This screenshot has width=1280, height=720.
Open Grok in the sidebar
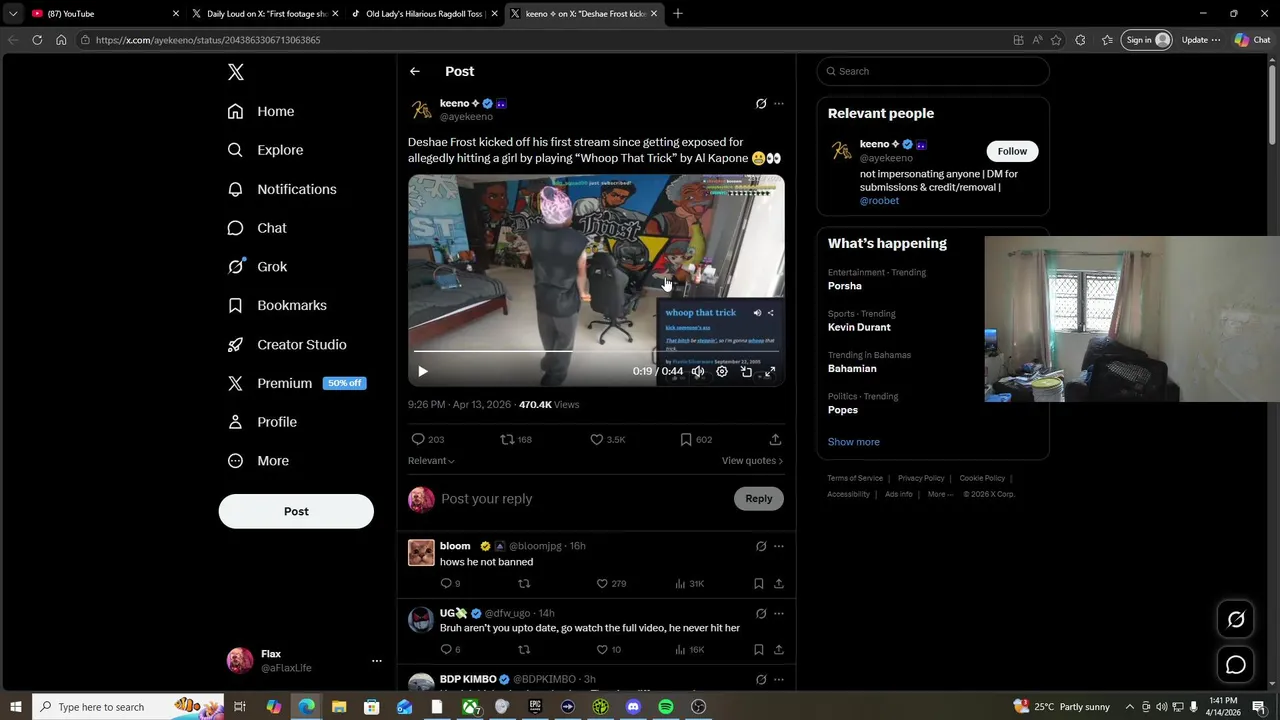tap(257, 267)
